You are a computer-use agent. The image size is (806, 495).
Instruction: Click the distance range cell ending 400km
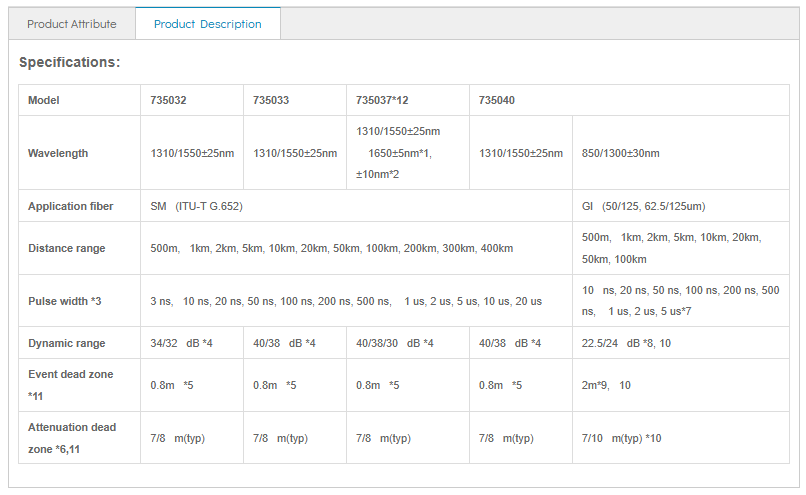[x=356, y=248]
